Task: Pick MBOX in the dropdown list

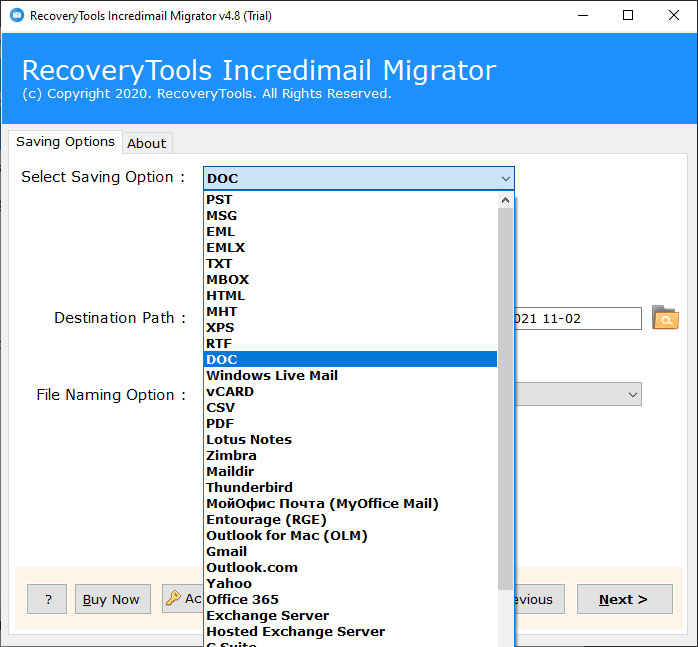Action: coord(350,280)
